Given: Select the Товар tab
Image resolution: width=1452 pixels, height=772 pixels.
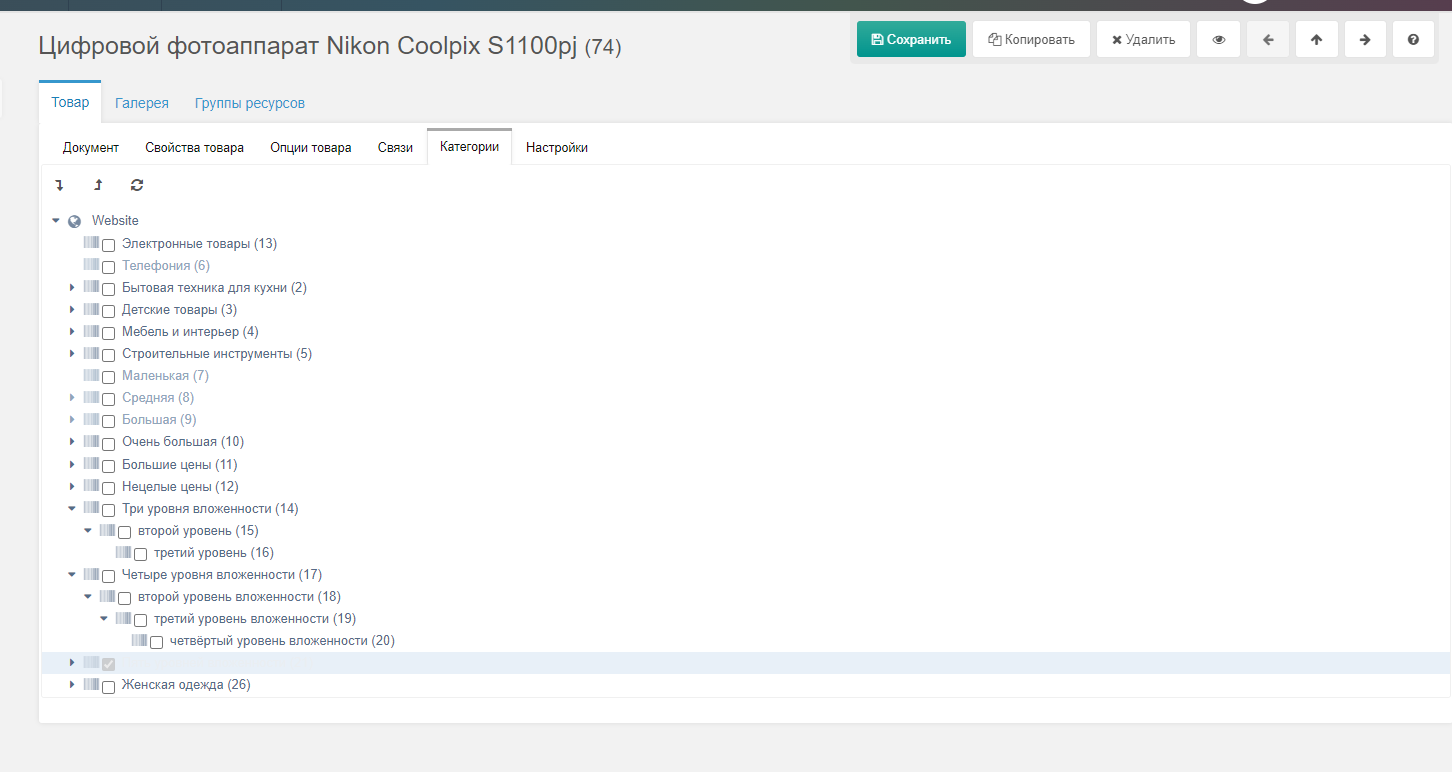Looking at the screenshot, I should 70,102.
